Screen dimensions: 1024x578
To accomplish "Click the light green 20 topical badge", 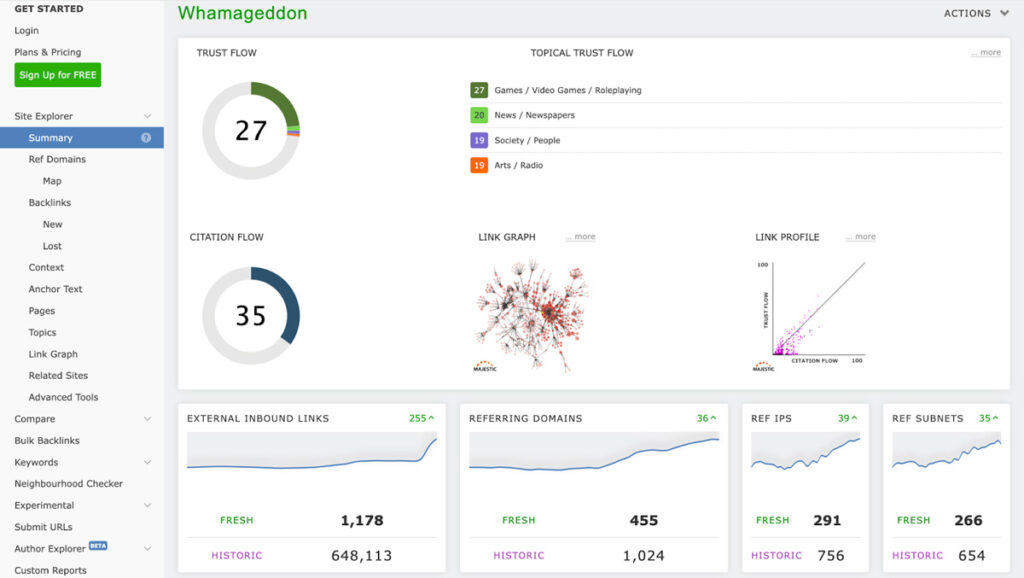I will coord(479,115).
